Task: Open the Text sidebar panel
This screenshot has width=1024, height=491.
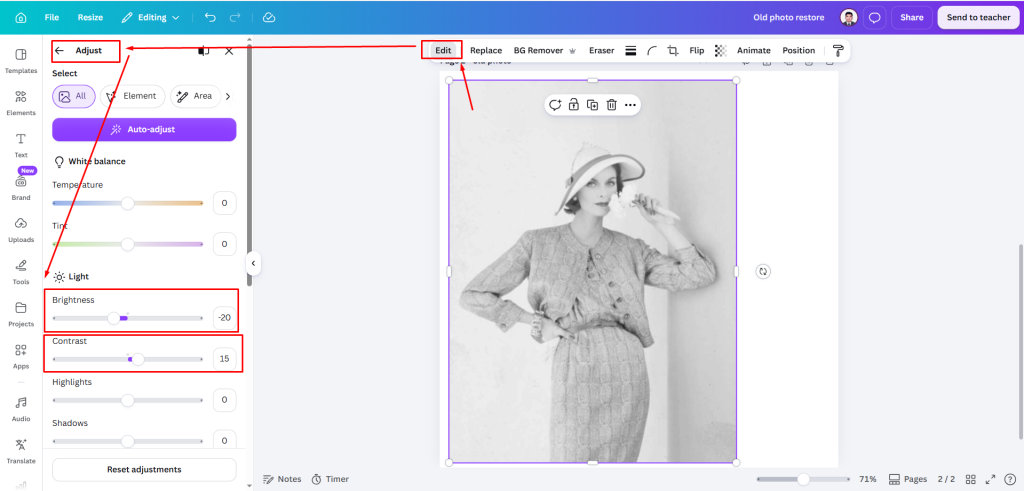Action: pyautogui.click(x=21, y=146)
